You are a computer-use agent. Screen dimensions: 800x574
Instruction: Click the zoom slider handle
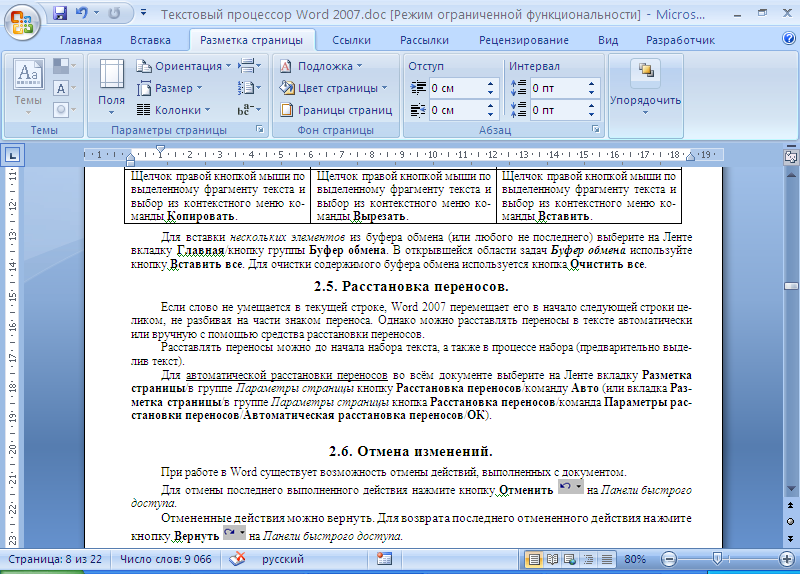click(x=717, y=558)
